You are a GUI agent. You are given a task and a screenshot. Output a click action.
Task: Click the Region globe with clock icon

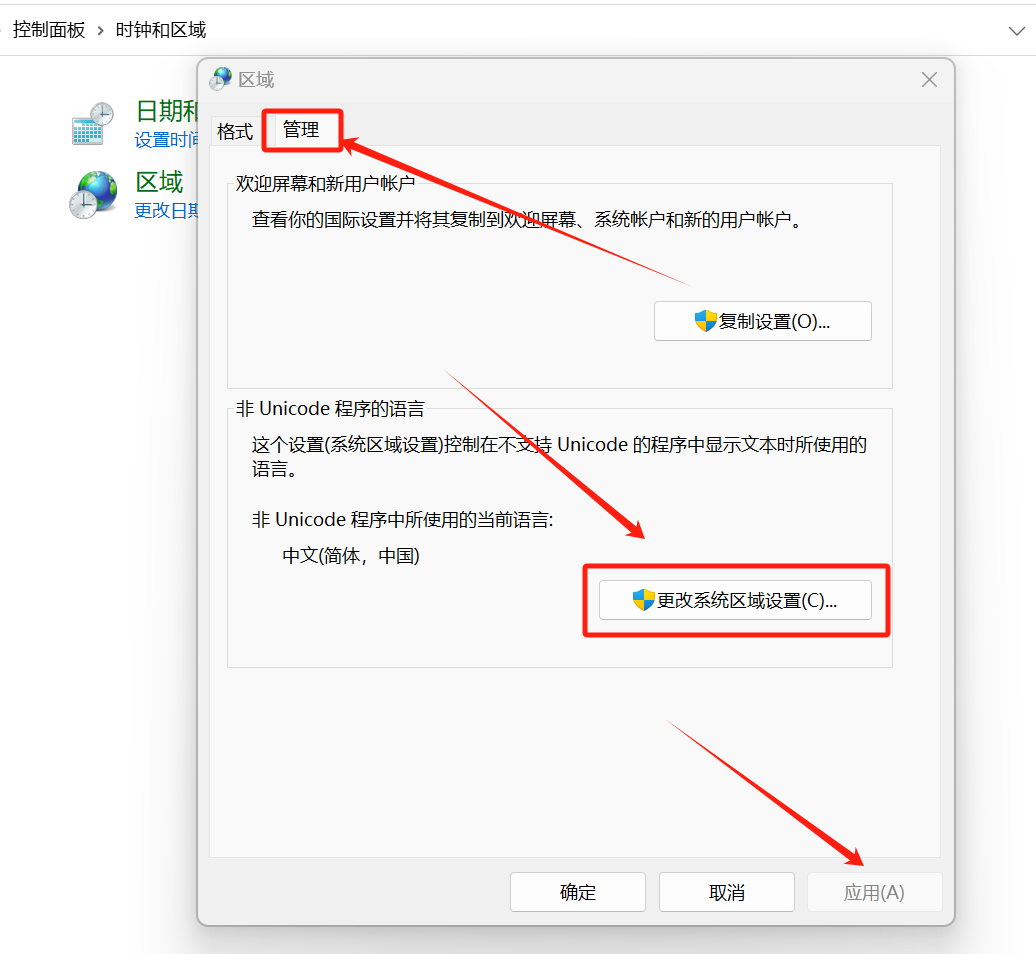[93, 195]
